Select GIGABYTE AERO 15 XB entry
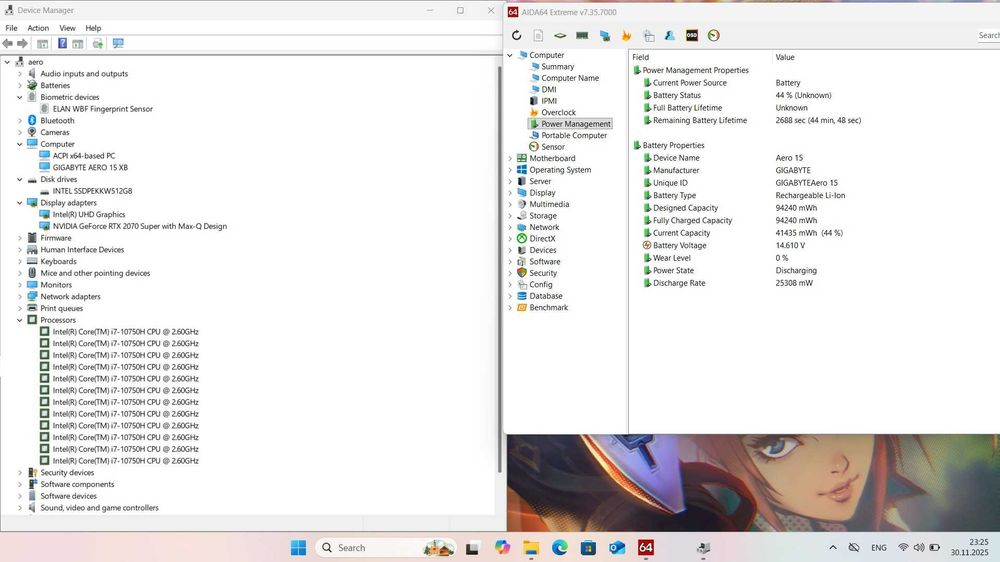This screenshot has width=1000, height=562. pos(90,167)
